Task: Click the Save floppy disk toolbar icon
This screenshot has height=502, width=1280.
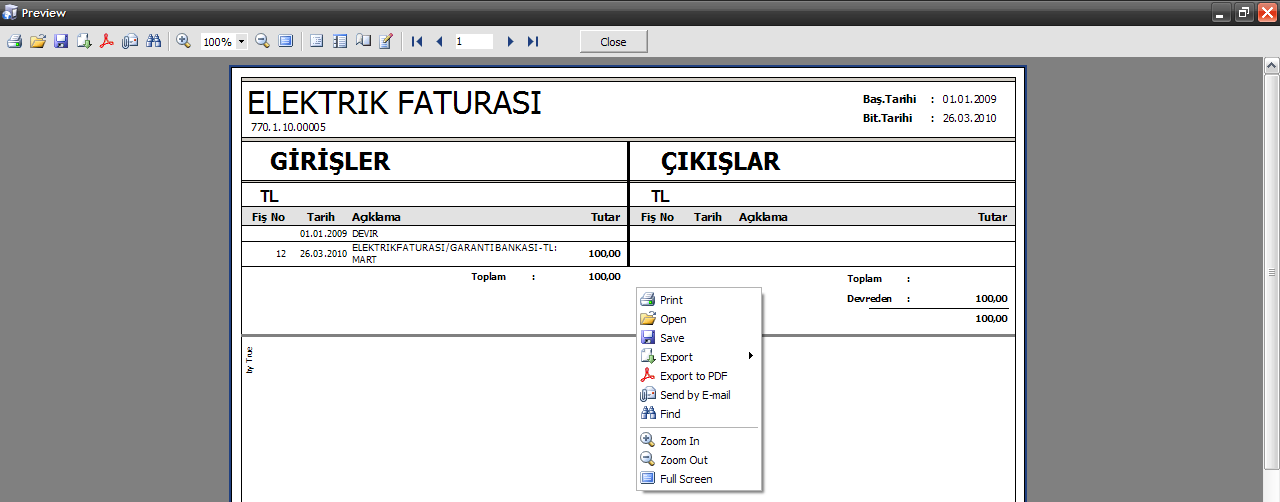Action: (x=61, y=41)
